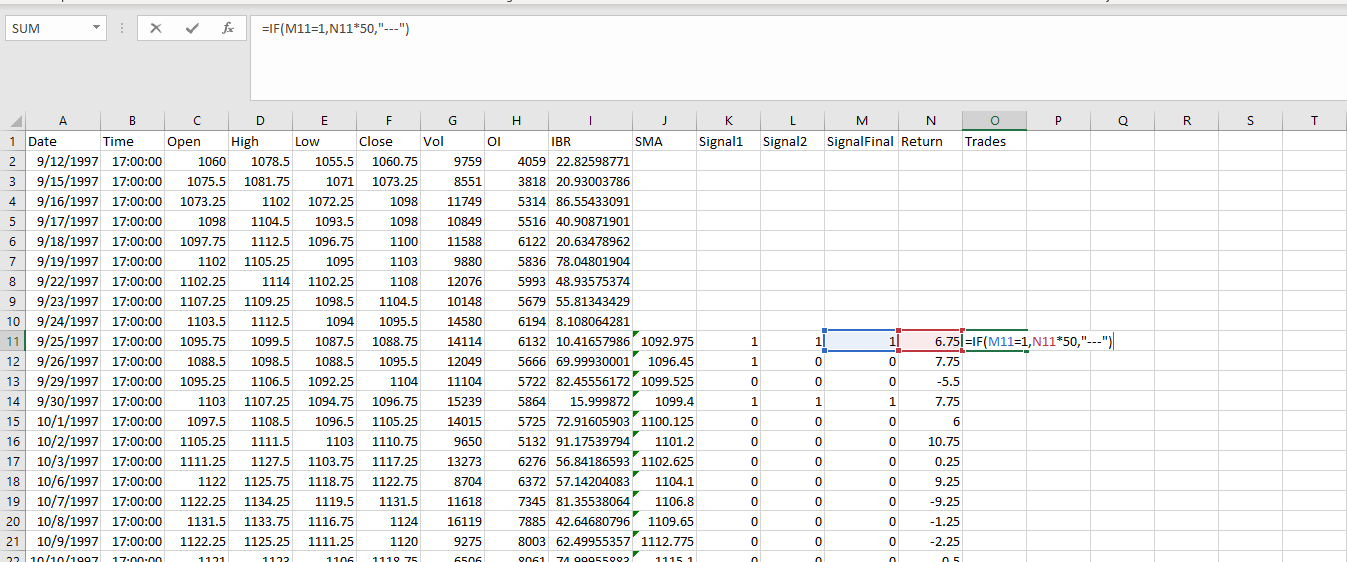
Task: Confirm the formula with the Enter checkmark
Action: click(192, 29)
